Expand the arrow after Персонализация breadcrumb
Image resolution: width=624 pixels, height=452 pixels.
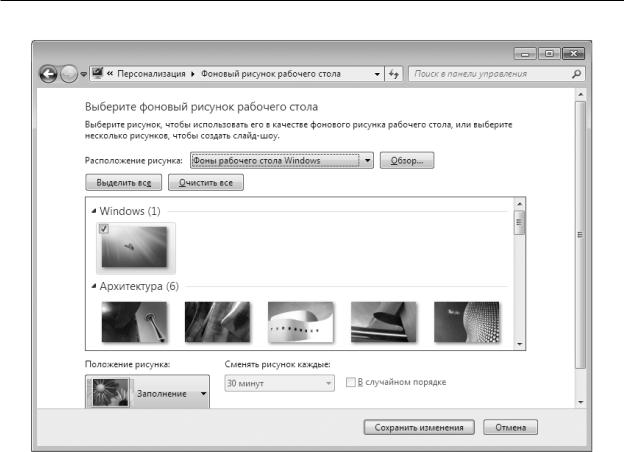pos(193,74)
